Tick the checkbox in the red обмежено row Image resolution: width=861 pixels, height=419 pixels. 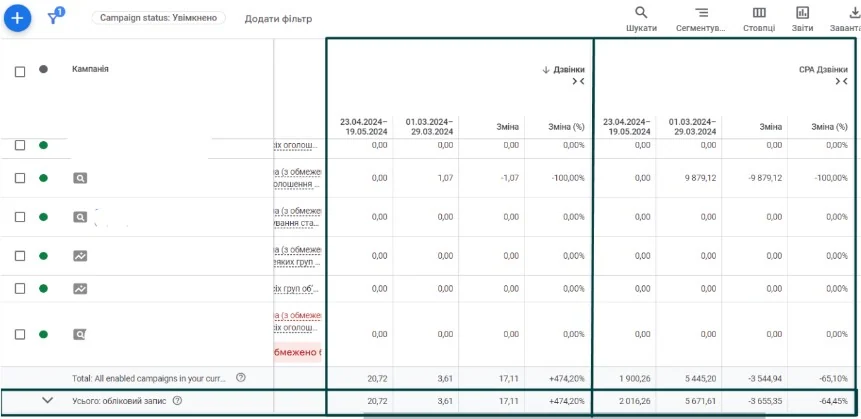coord(20,334)
